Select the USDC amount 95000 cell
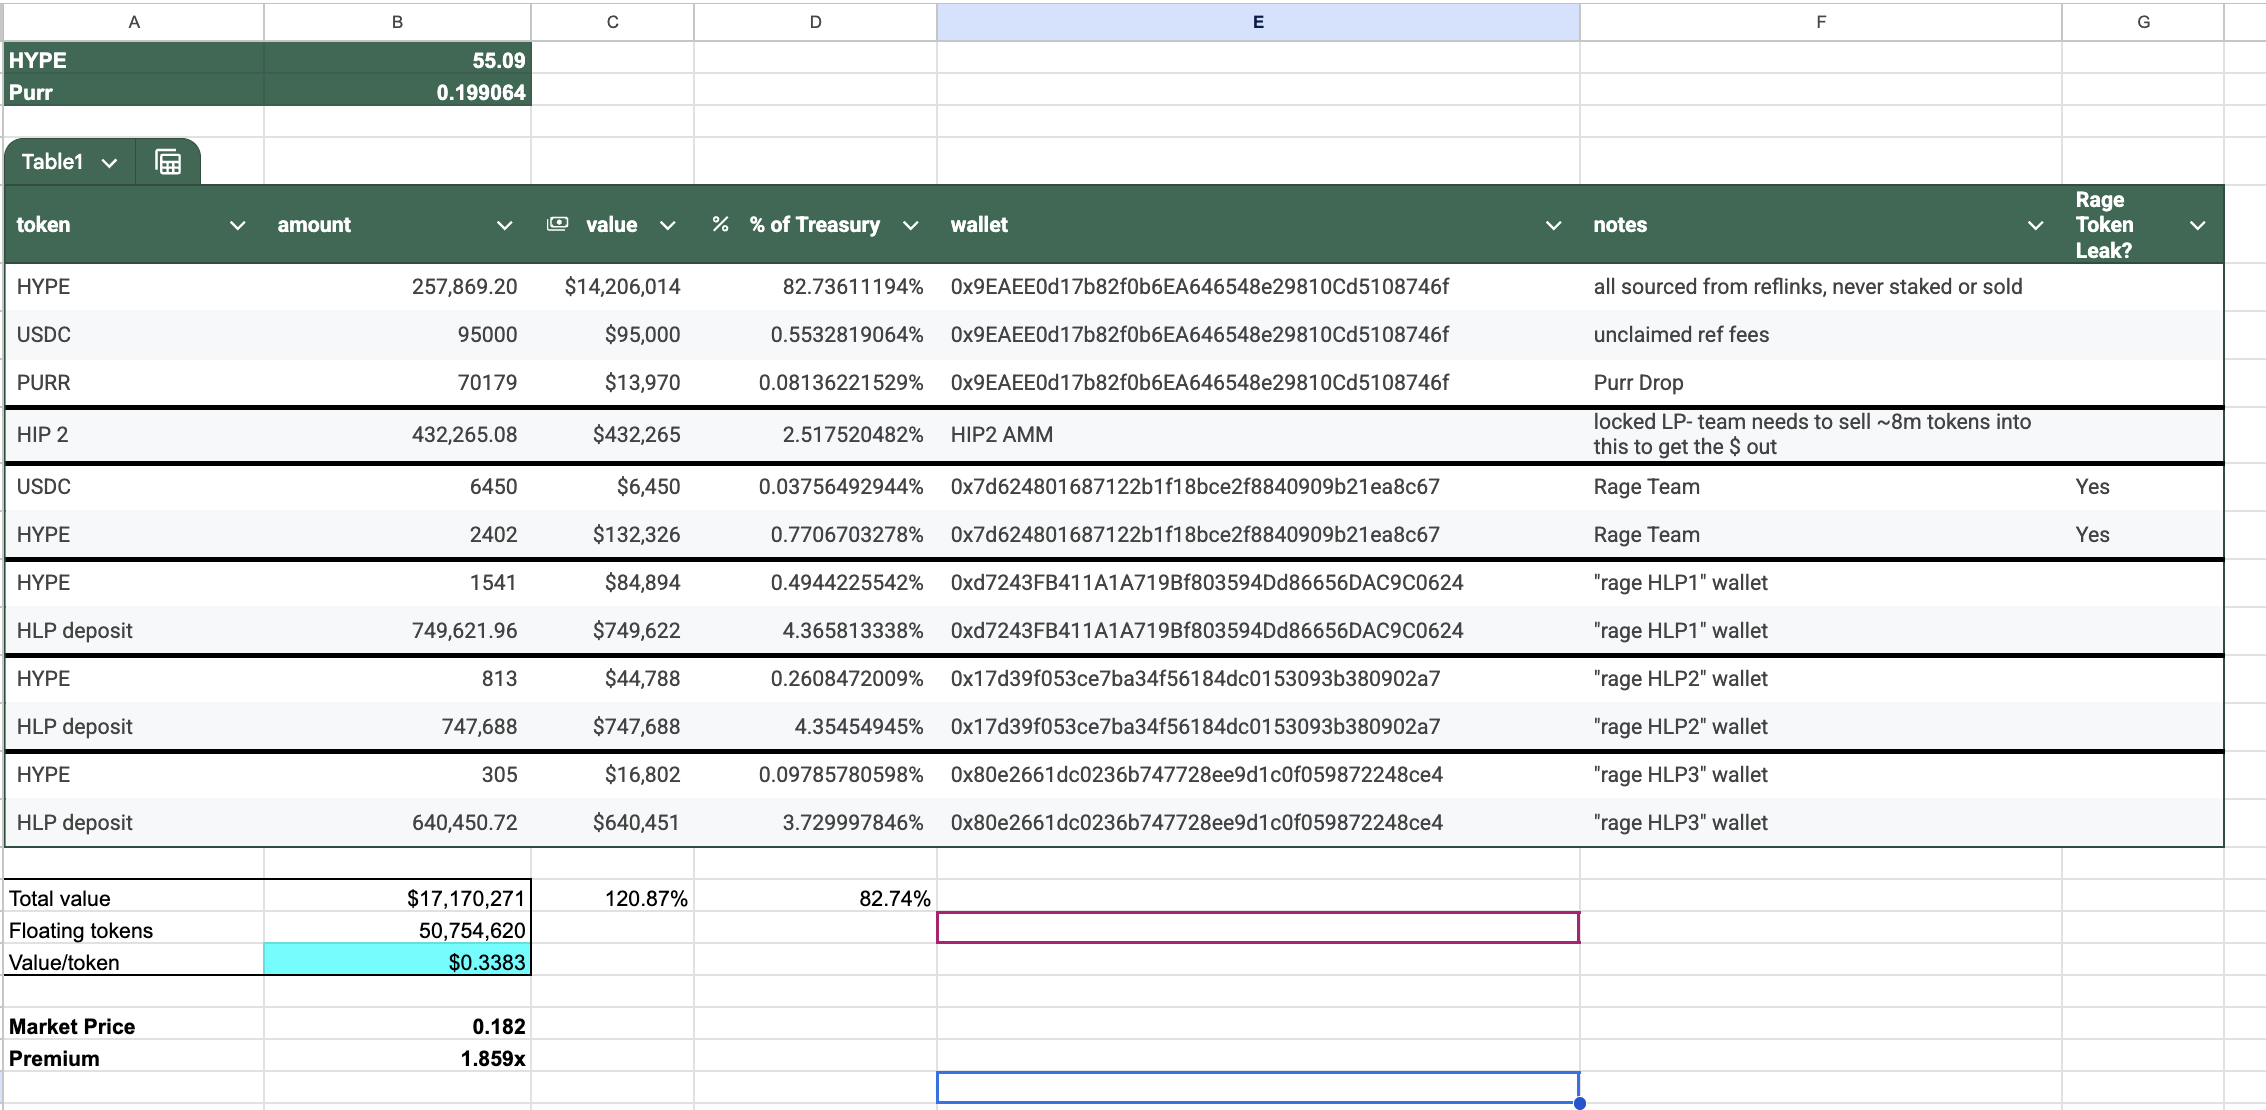Screen dimensions: 2266x1110 pos(397,335)
